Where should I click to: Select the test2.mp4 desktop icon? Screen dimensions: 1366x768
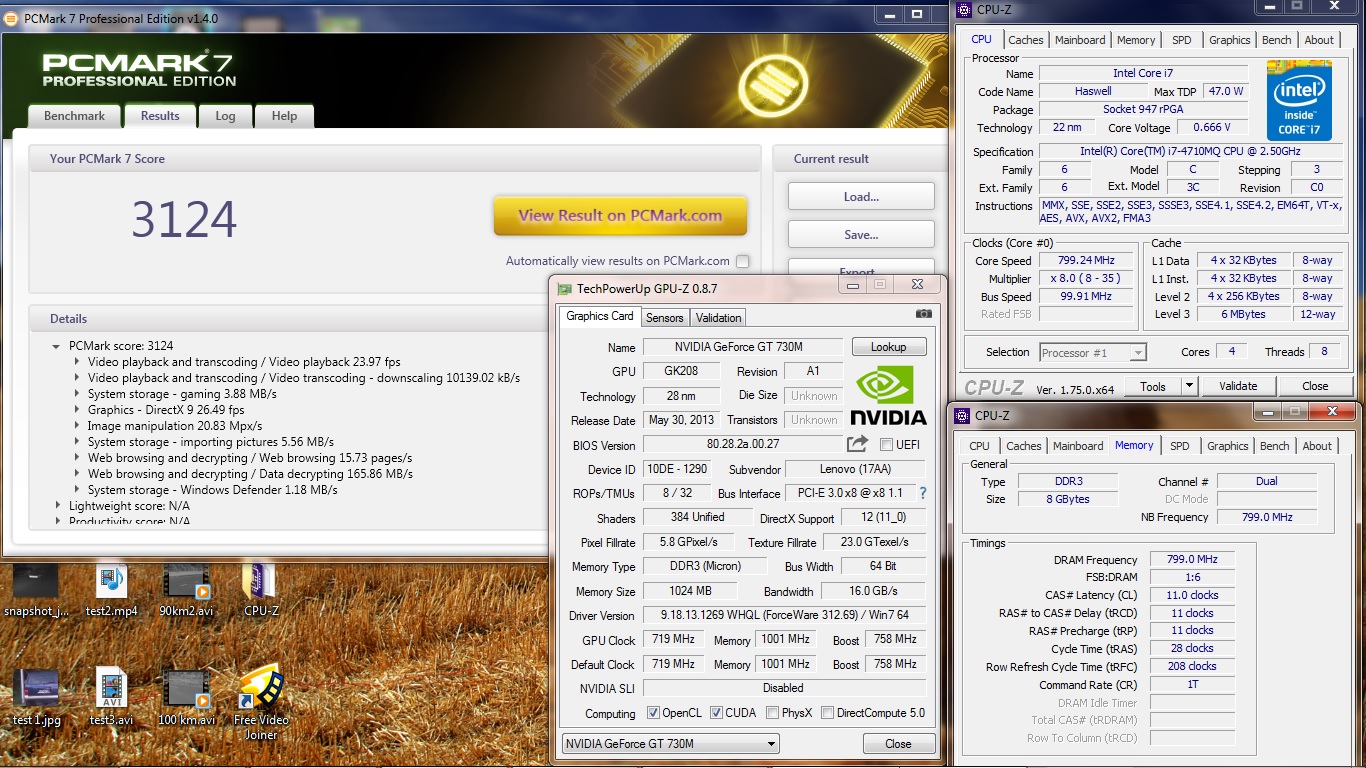click(111, 590)
